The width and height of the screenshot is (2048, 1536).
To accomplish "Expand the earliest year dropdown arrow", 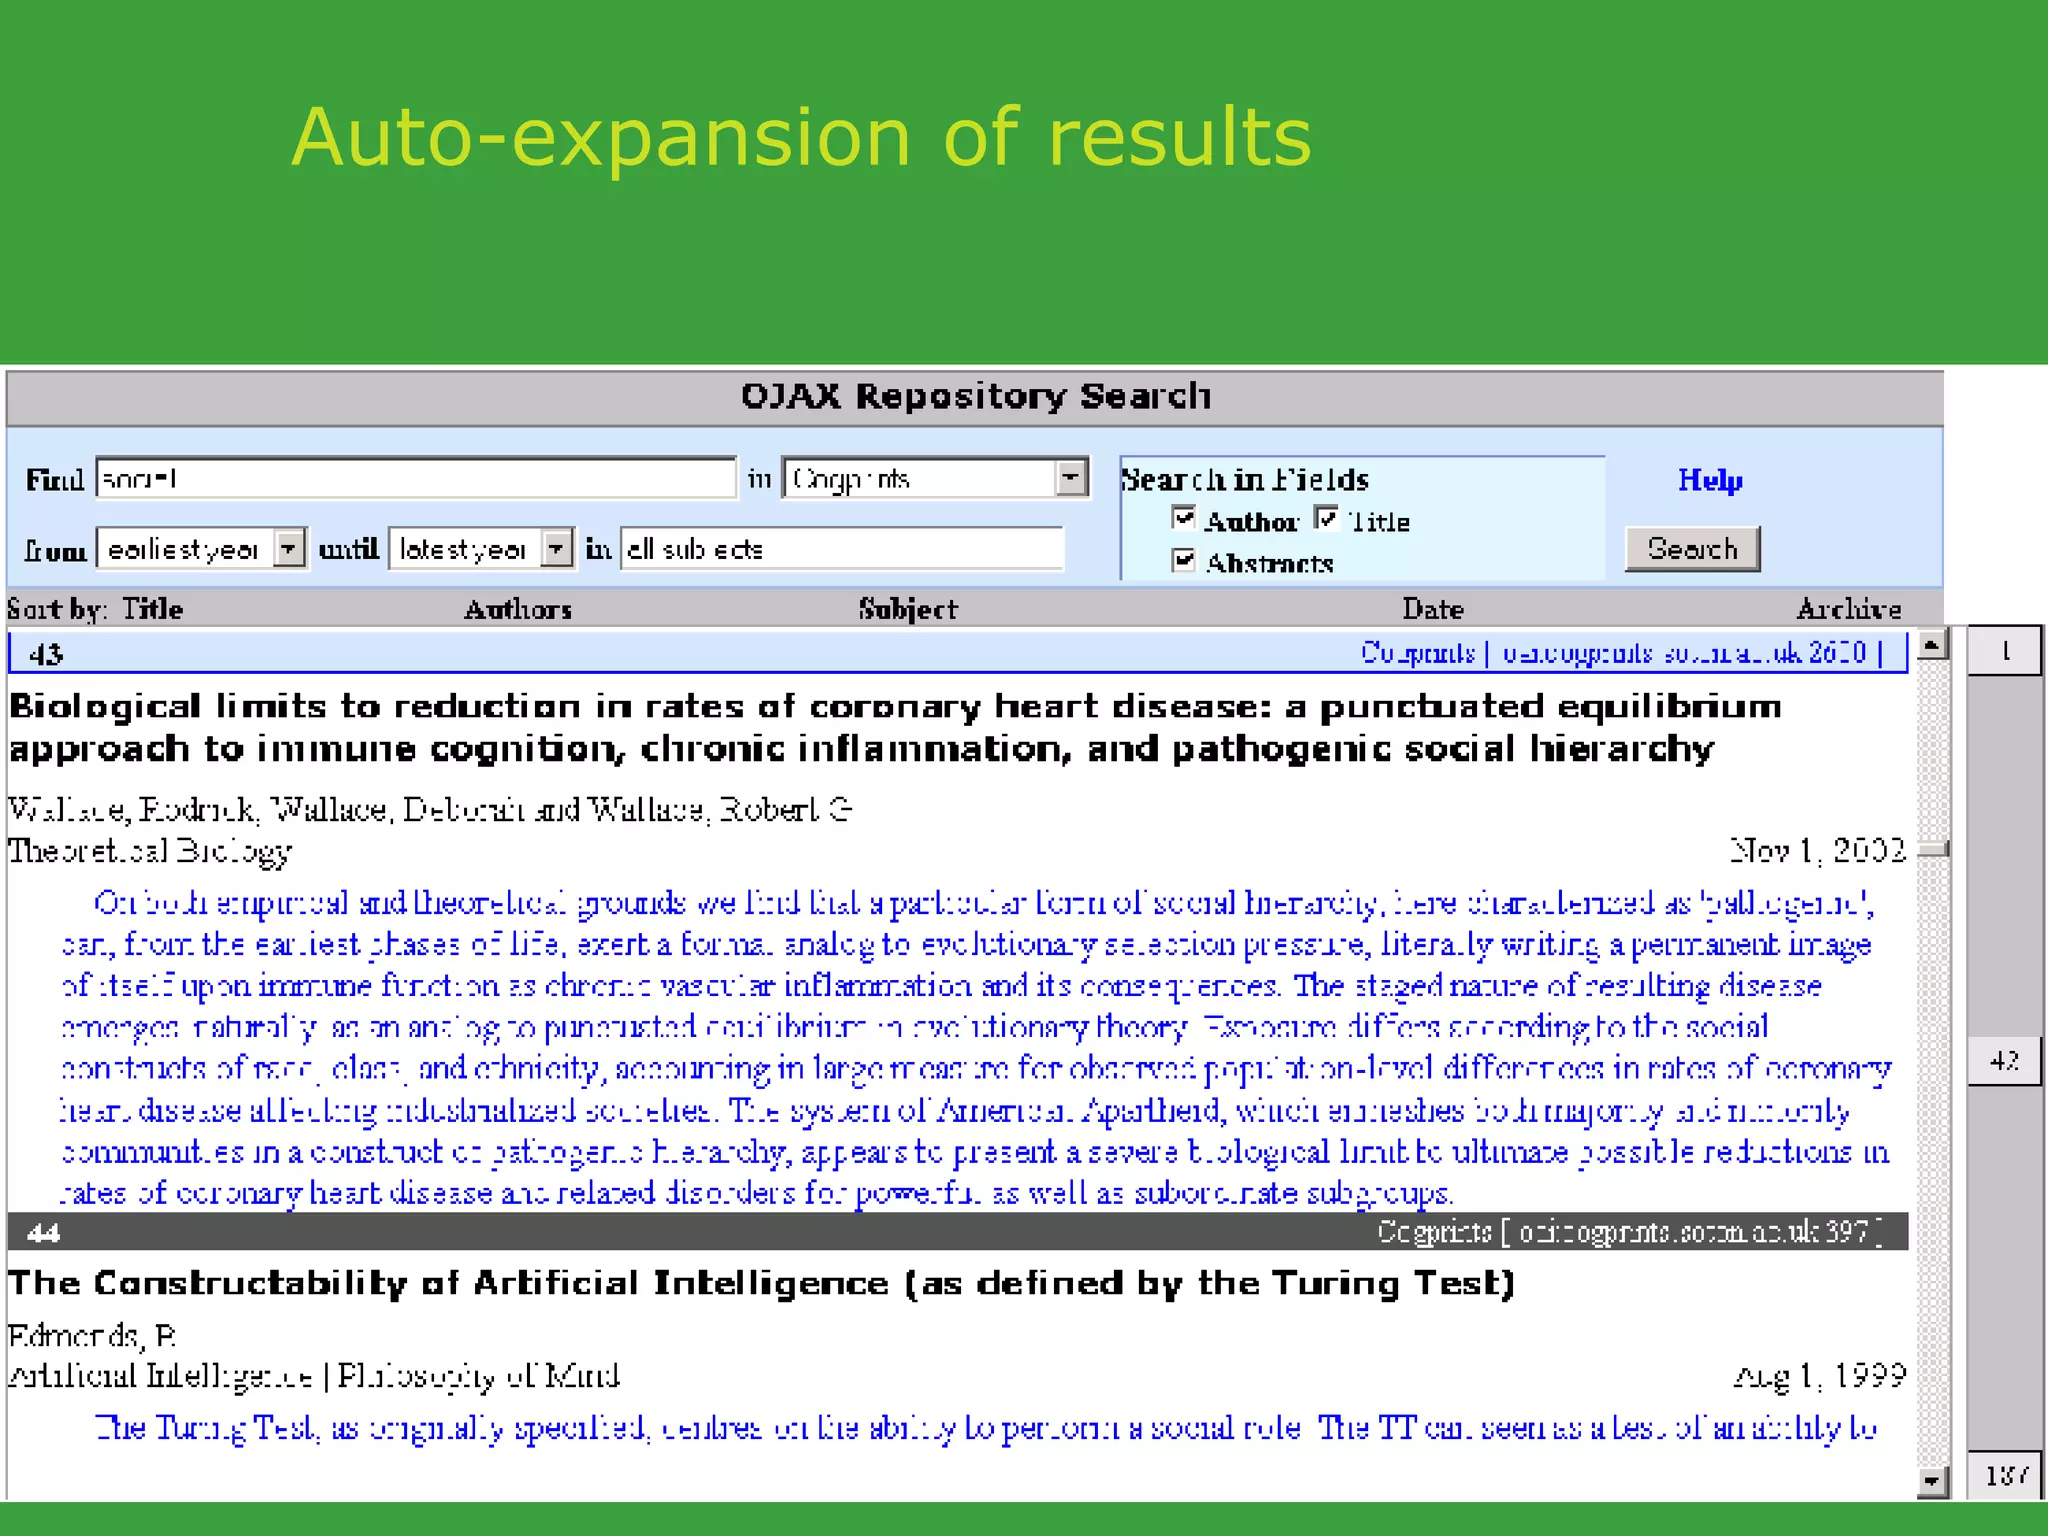I will click(x=289, y=549).
